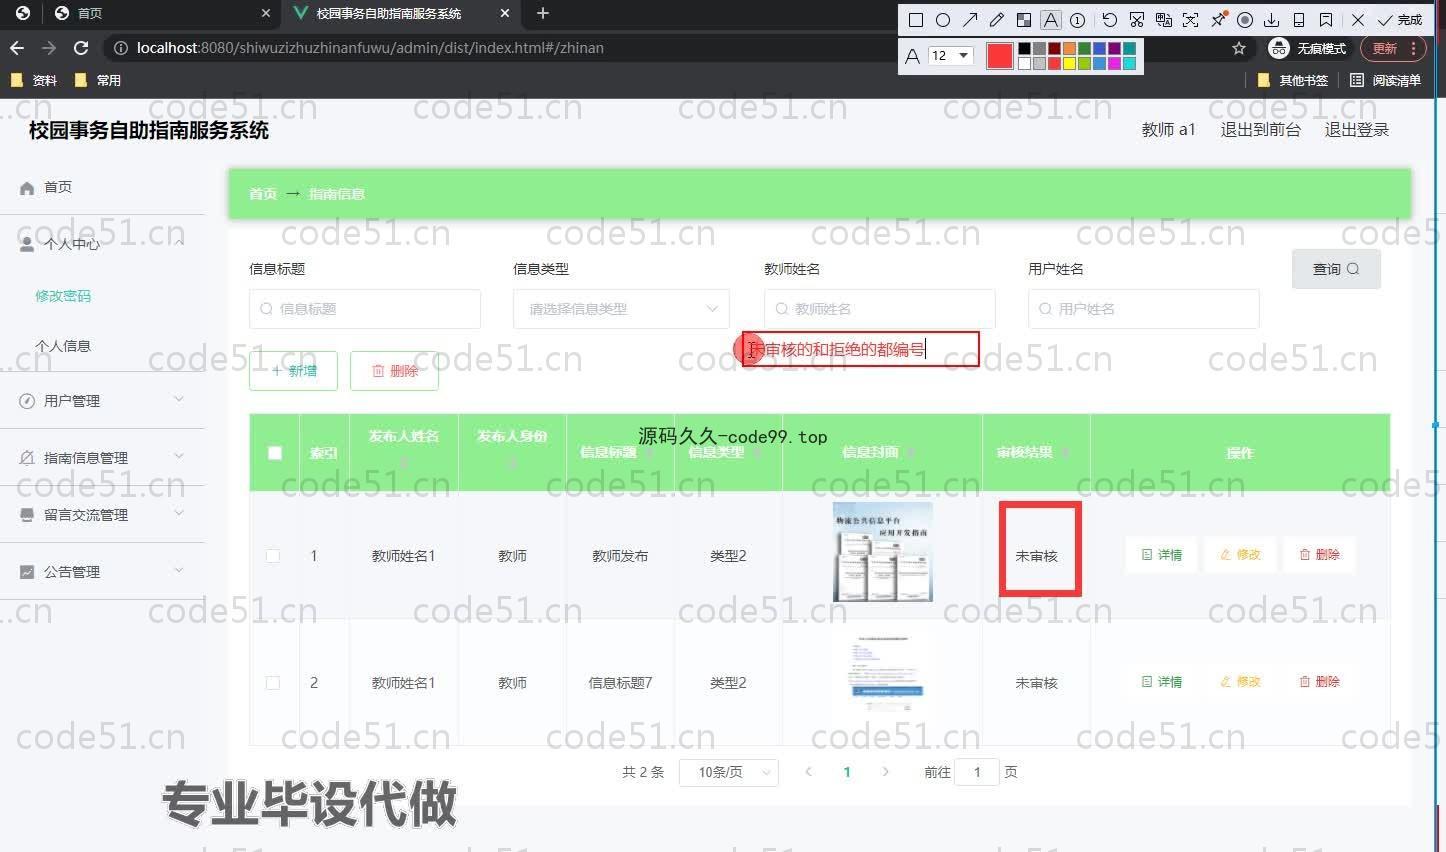Screen dimensions: 1446x852
Task: Click 修改 for 信息标题7 row
Action: 1240,682
